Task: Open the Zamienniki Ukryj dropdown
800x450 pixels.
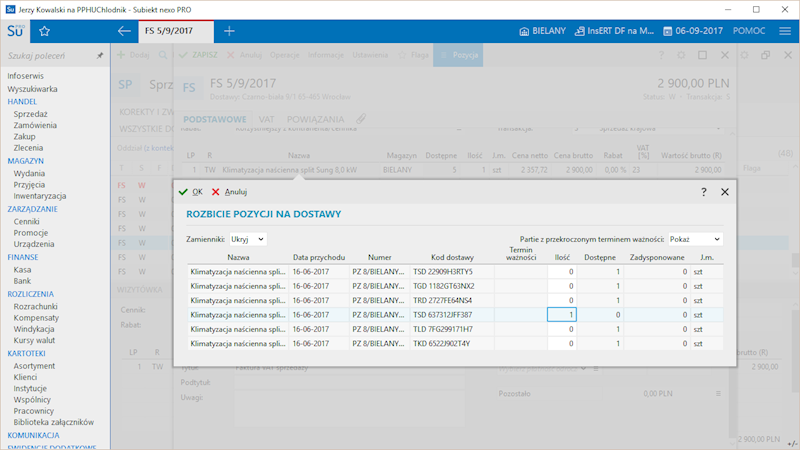Action: [247, 239]
